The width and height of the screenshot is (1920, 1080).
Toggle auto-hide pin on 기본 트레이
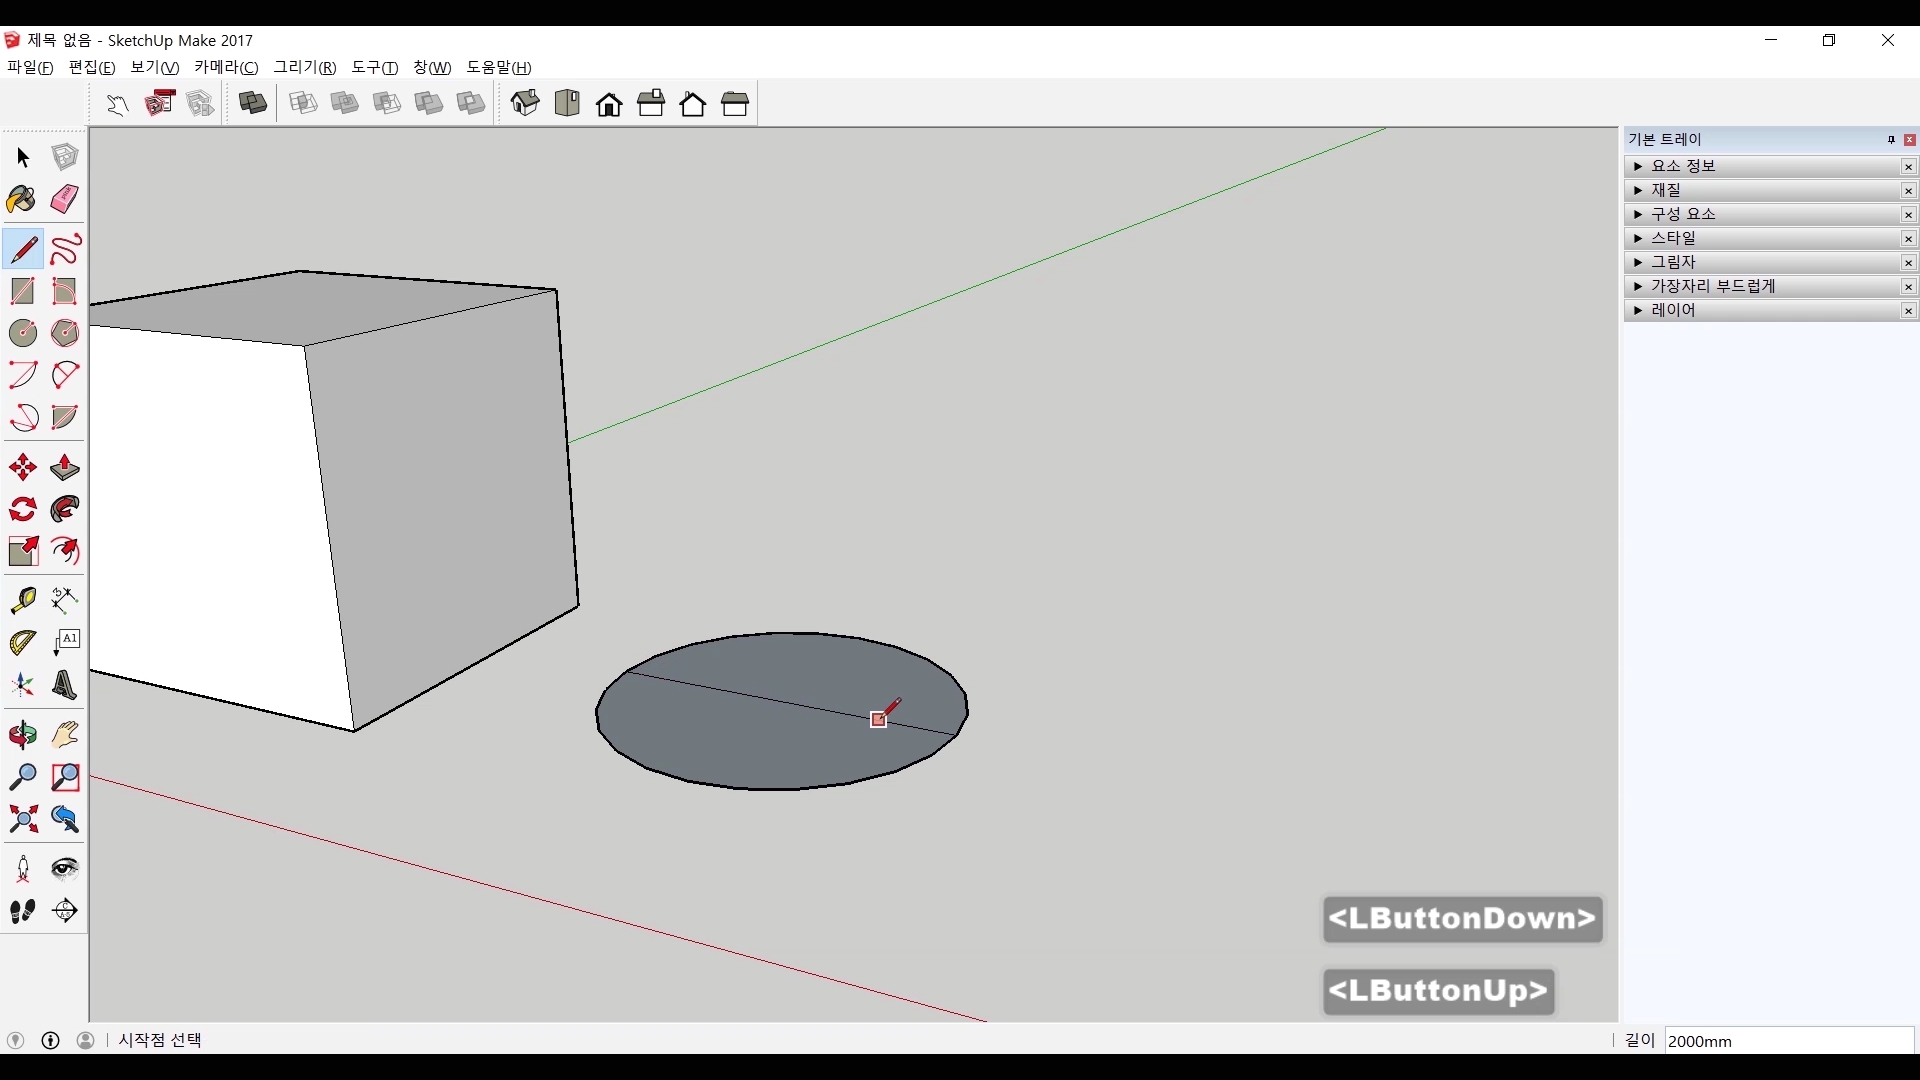tap(1891, 140)
